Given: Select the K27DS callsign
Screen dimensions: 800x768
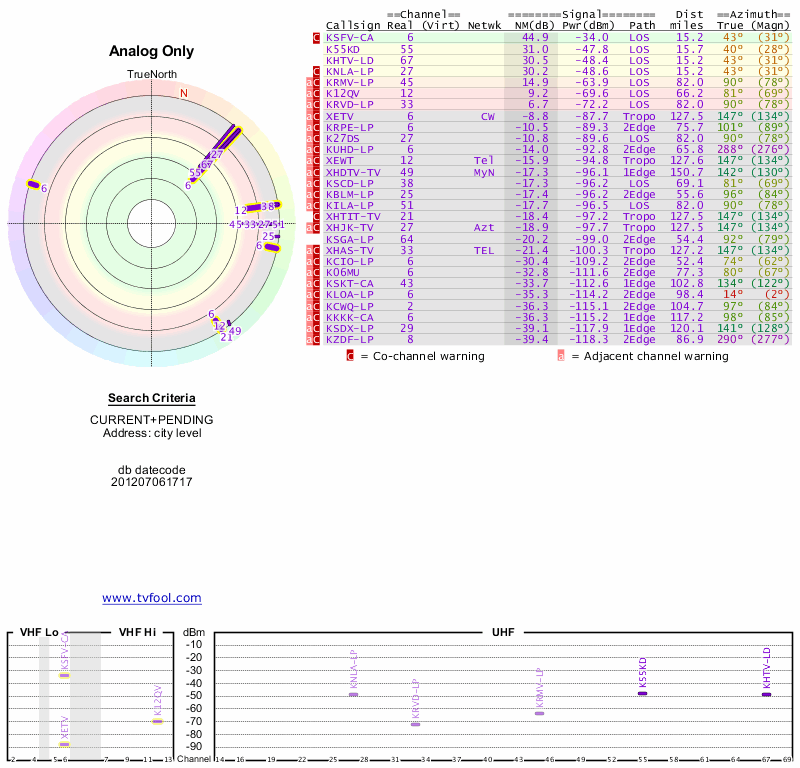Looking at the screenshot, I should pyautogui.click(x=343, y=138).
